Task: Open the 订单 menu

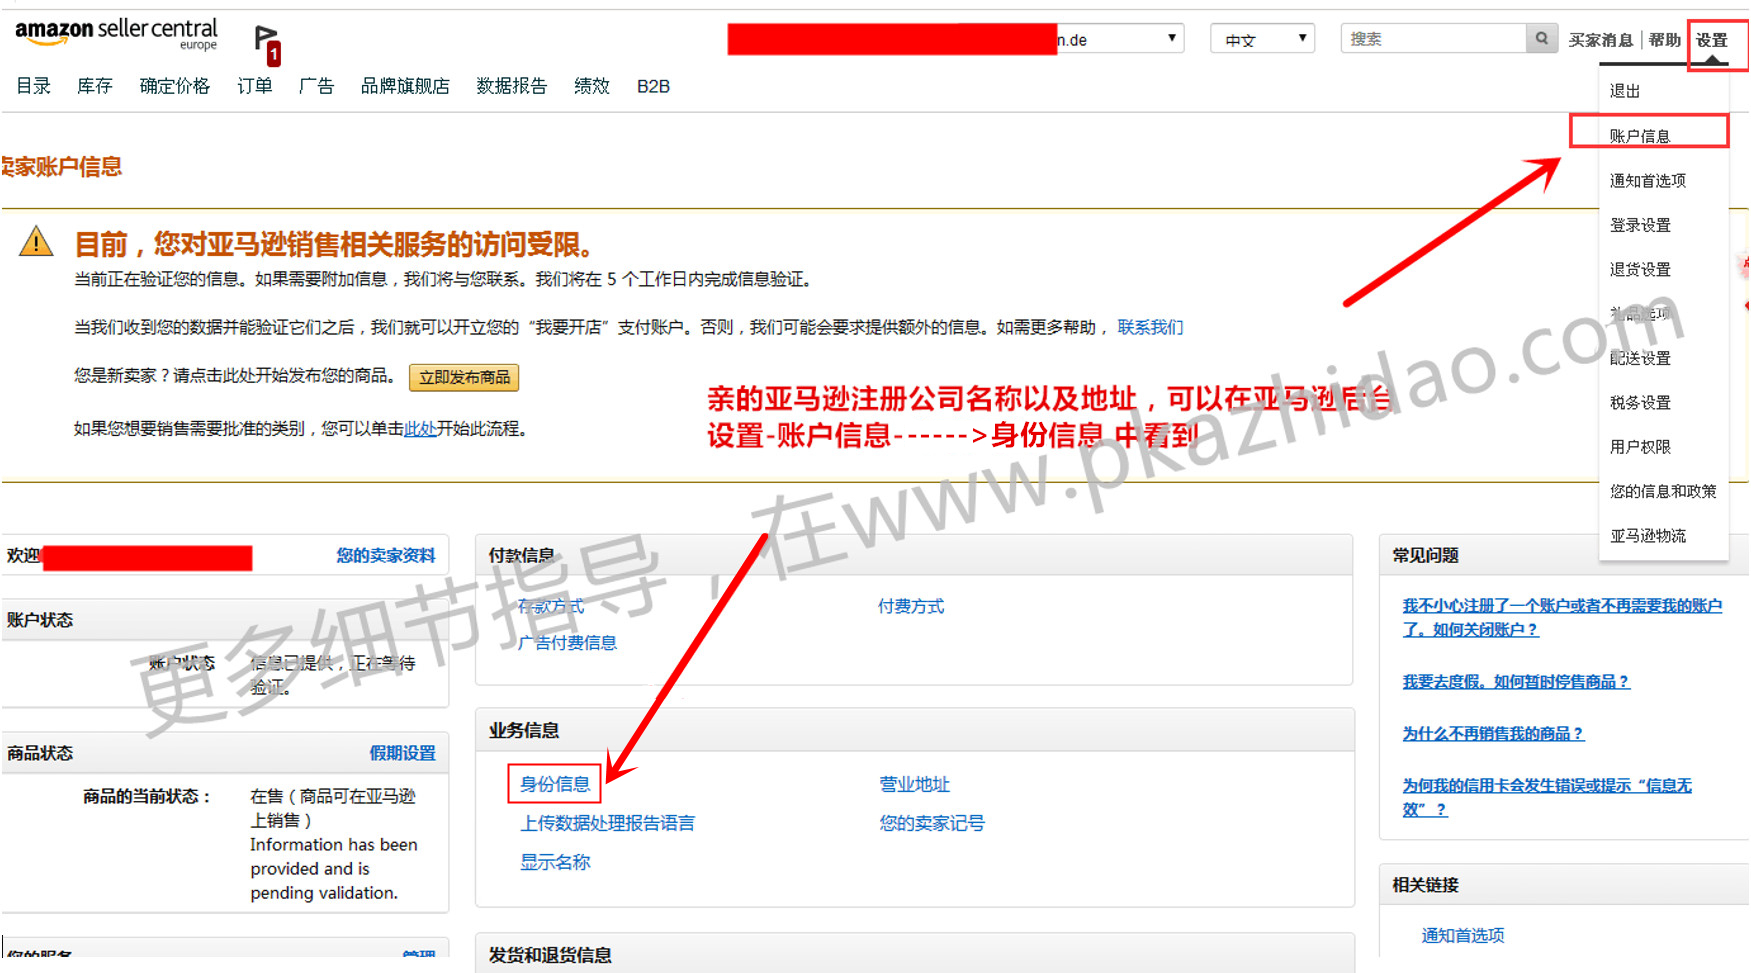Action: tap(255, 86)
